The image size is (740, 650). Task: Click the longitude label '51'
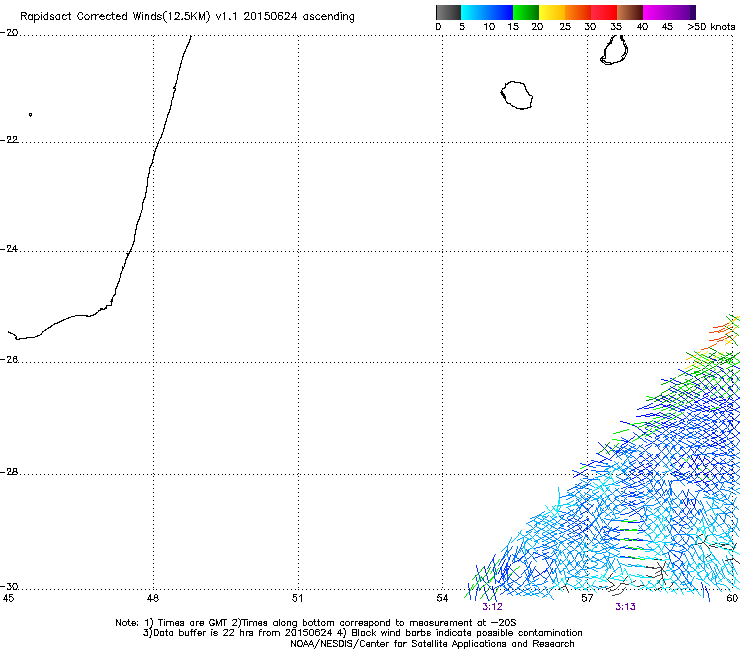(x=297, y=599)
